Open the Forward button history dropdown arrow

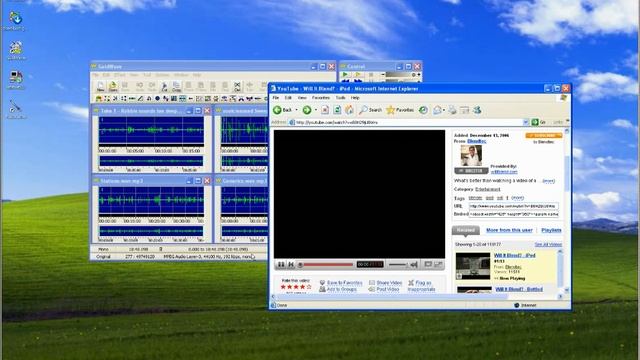point(316,110)
